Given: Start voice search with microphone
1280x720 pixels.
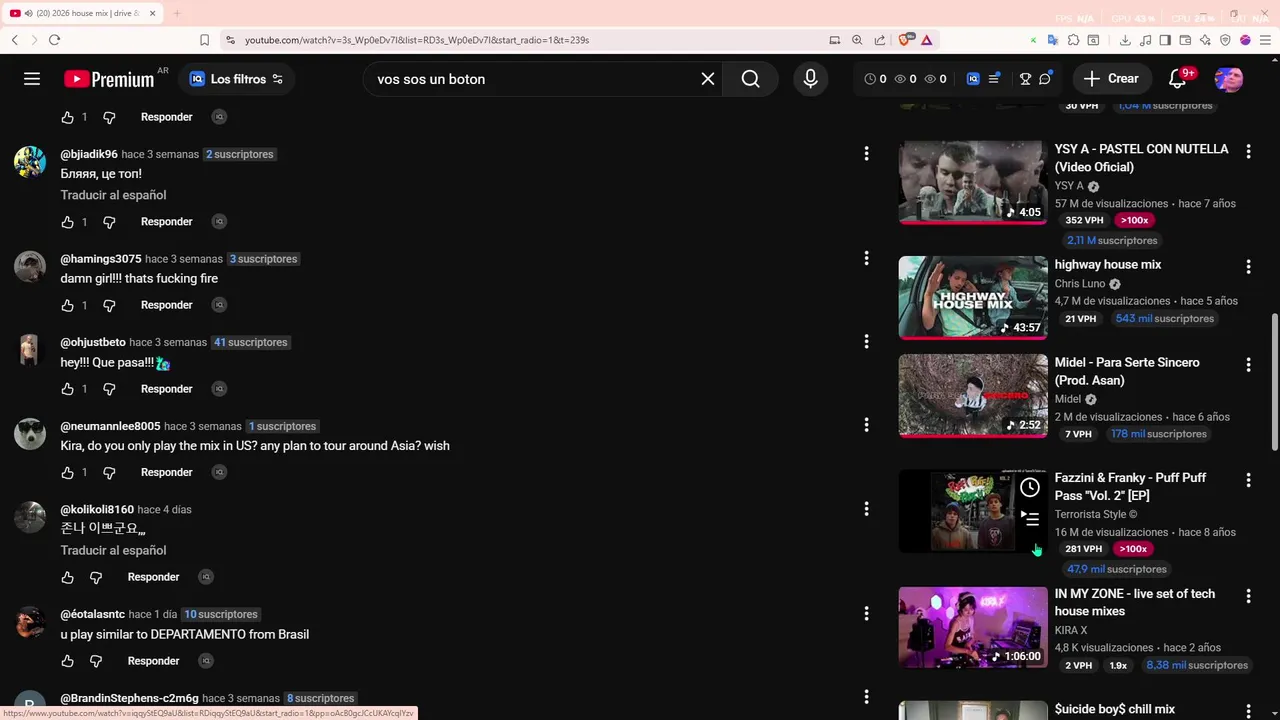Looking at the screenshot, I should click(x=811, y=79).
